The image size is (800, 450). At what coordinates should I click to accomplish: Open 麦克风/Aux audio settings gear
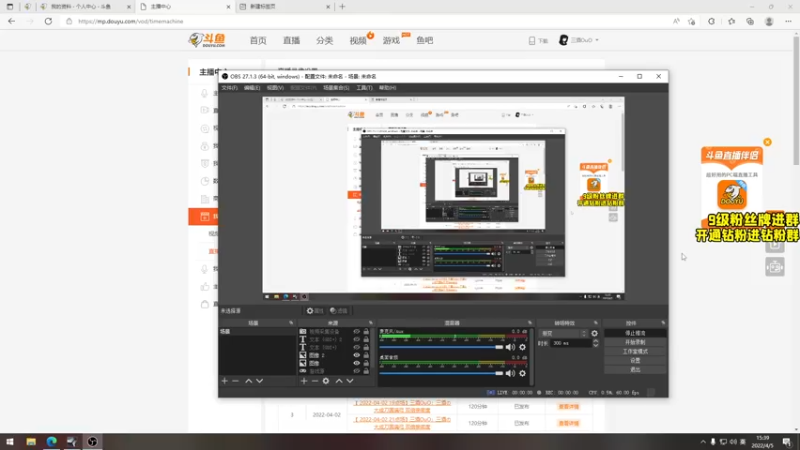click(x=522, y=347)
